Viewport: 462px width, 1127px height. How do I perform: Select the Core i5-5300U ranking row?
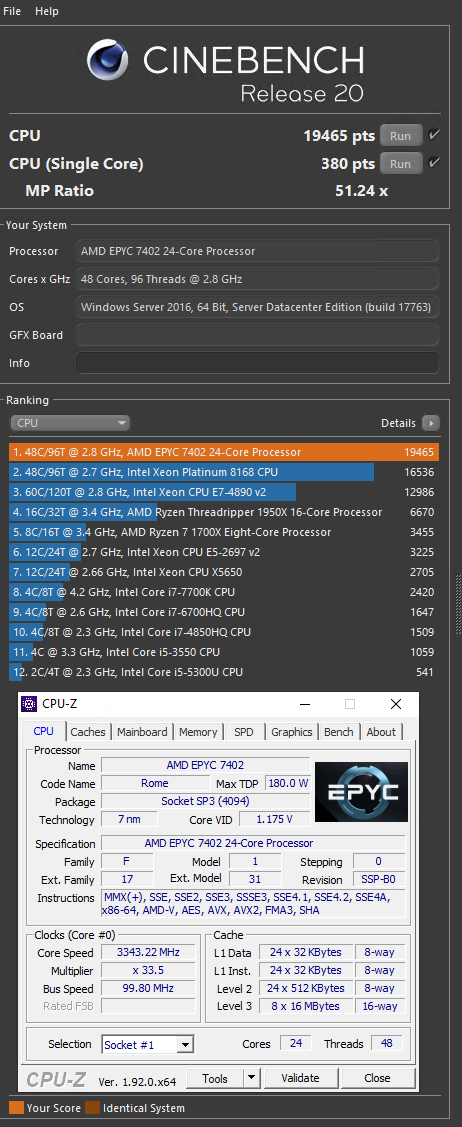(x=223, y=672)
